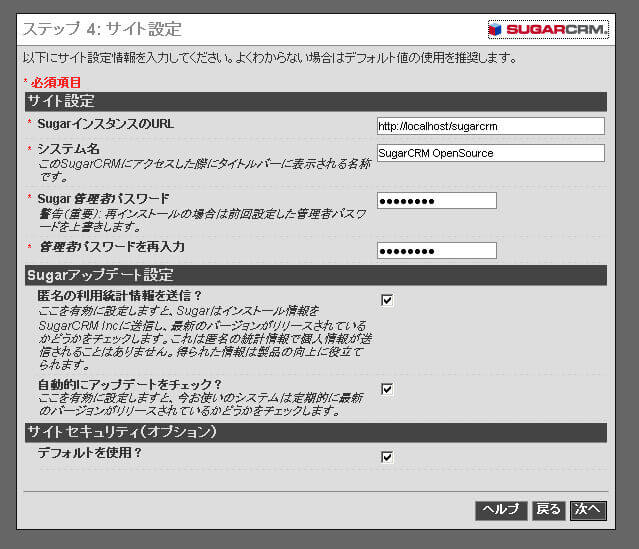Focus the Sugar管理者パスワード password field

pos(436,201)
